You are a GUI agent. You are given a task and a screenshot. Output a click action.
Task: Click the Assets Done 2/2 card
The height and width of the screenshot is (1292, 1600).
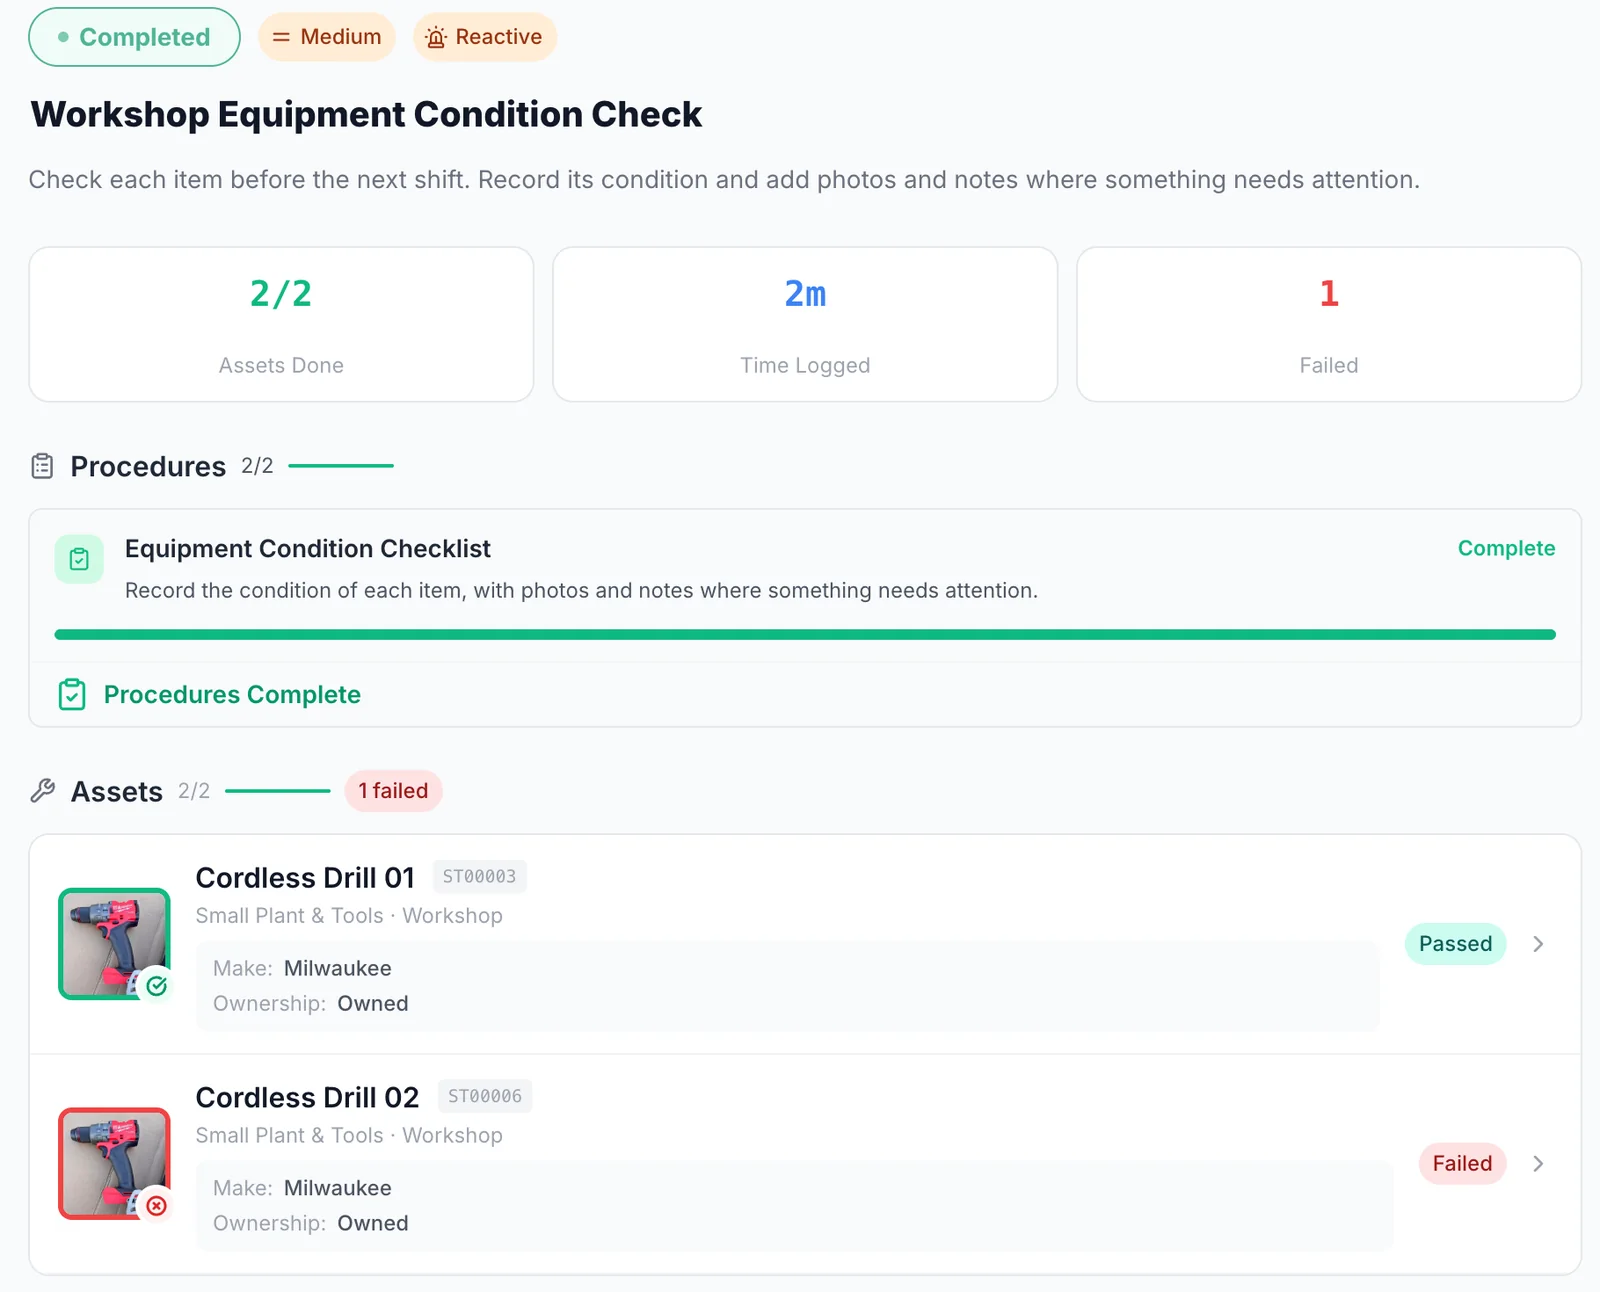click(x=281, y=325)
